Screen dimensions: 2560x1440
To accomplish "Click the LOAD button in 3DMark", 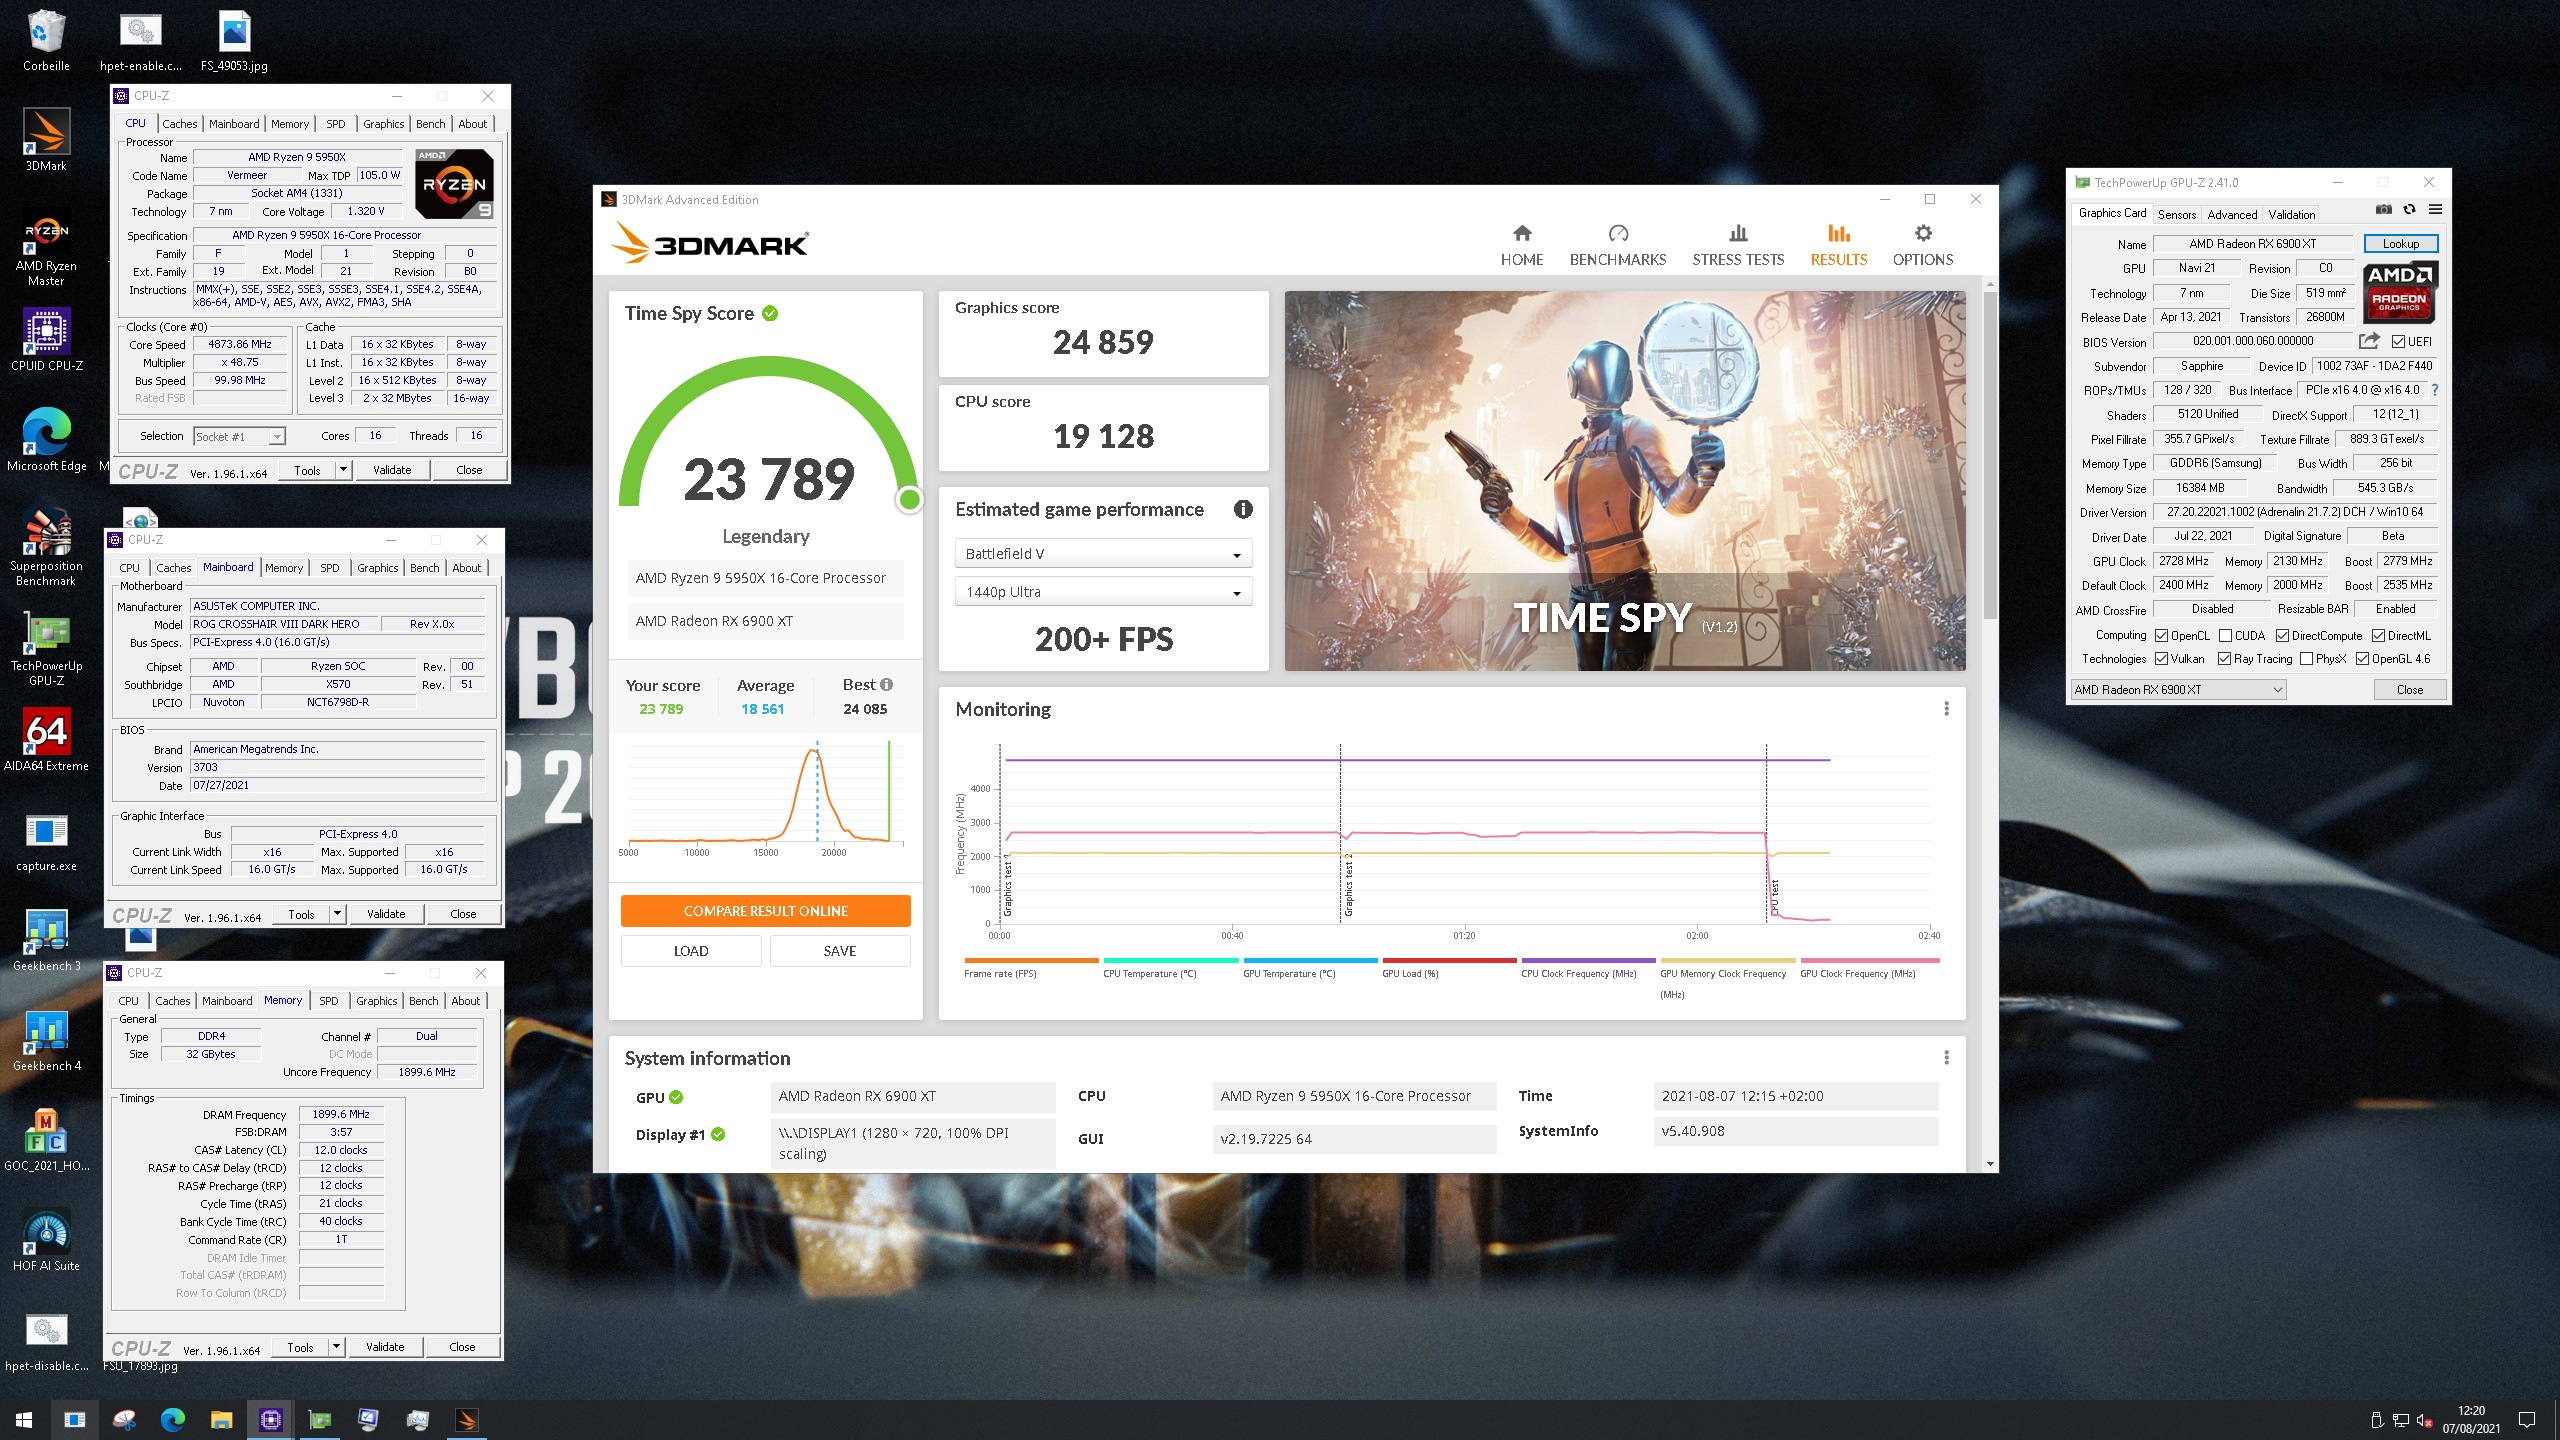I will click(x=691, y=951).
